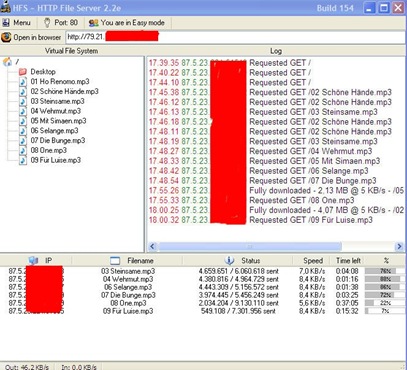Screen dimensions: 407x370
Task: Maximize the HFS window
Action: click(x=384, y=8)
